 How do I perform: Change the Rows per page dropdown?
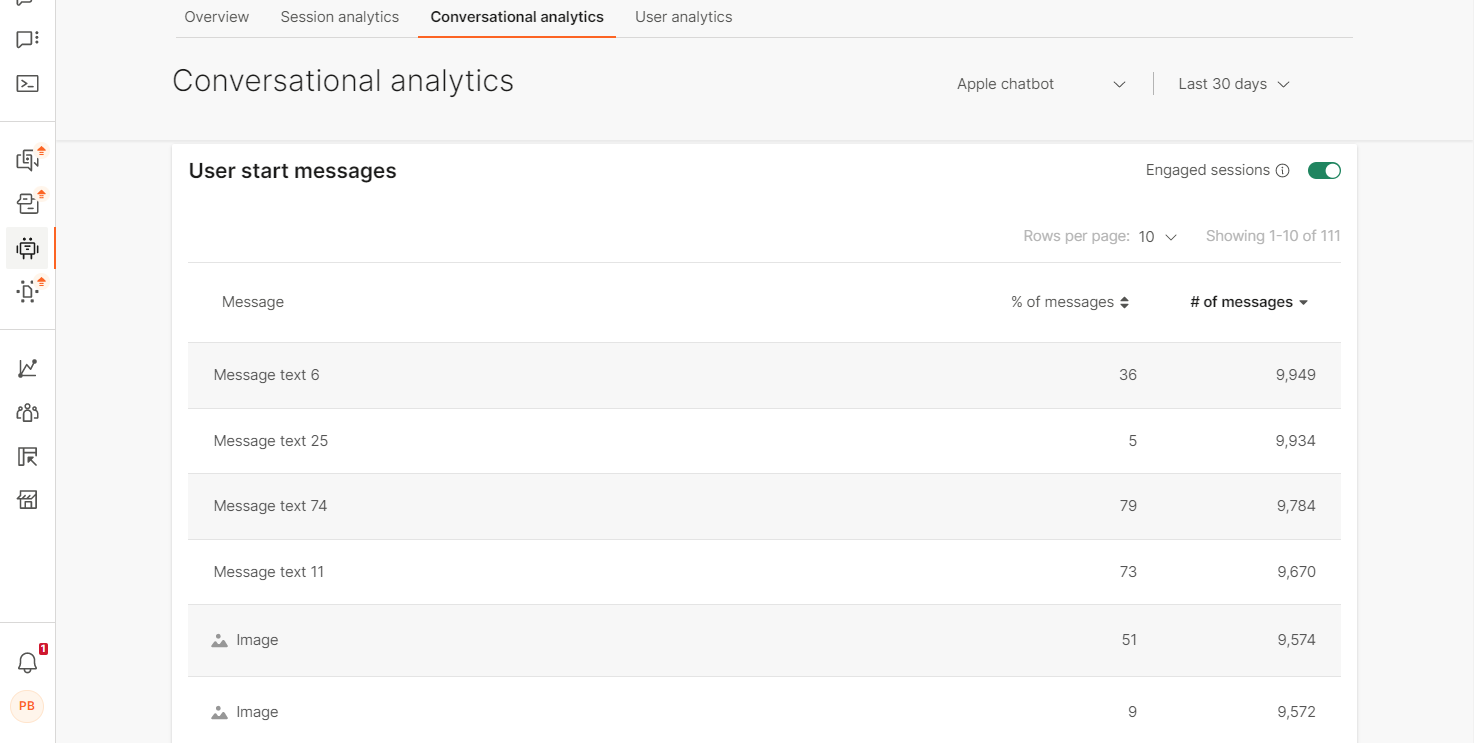coord(1158,237)
